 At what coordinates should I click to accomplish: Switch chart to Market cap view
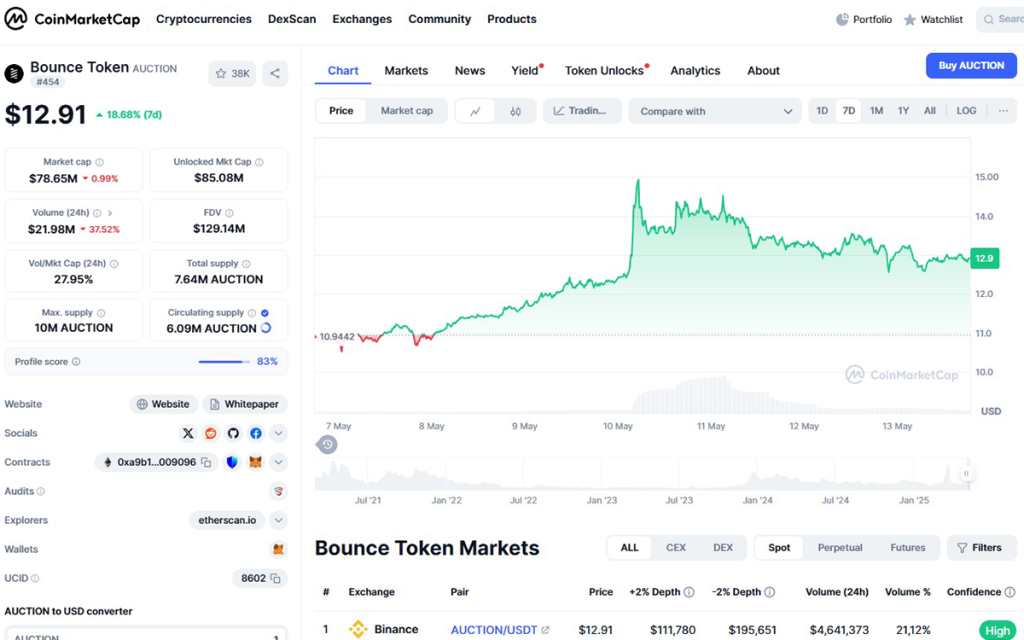tap(406, 111)
